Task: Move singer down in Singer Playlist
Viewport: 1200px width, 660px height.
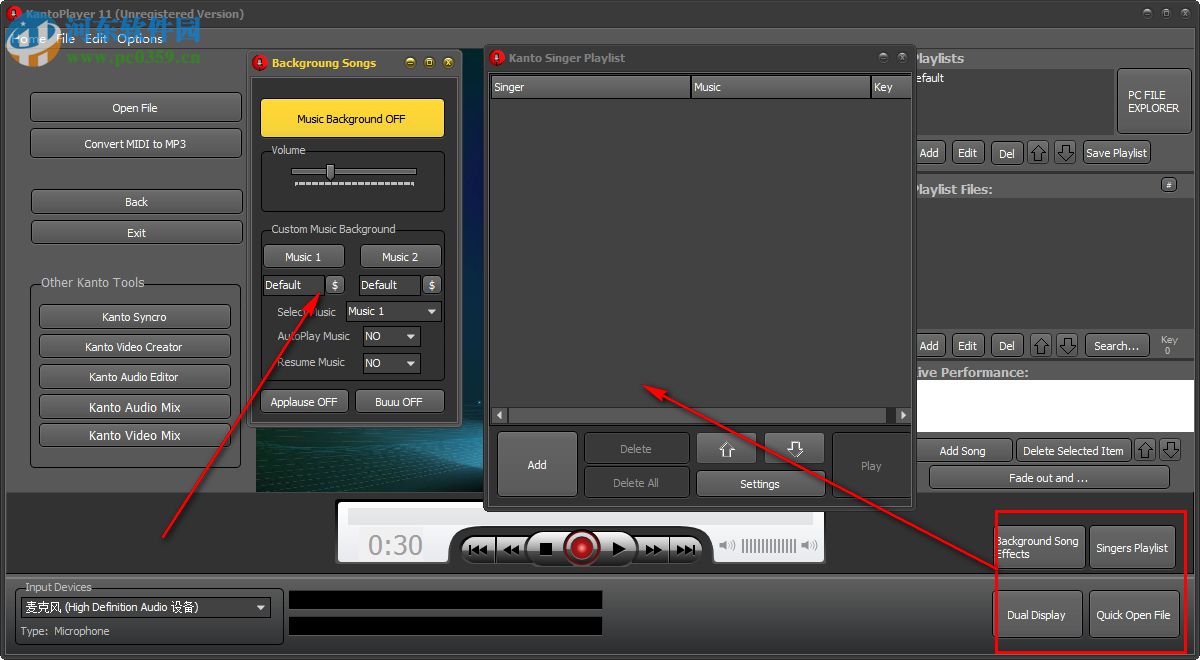Action: point(795,449)
